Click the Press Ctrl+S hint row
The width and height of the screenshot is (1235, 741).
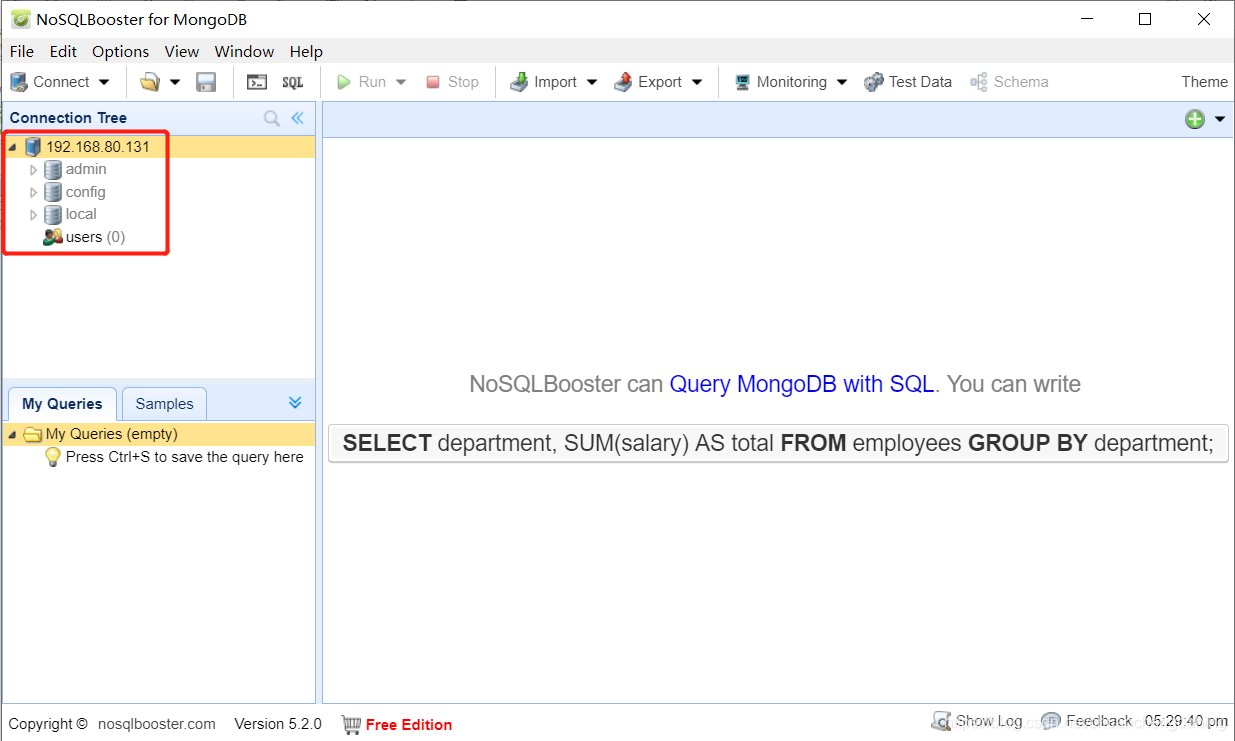click(174, 457)
